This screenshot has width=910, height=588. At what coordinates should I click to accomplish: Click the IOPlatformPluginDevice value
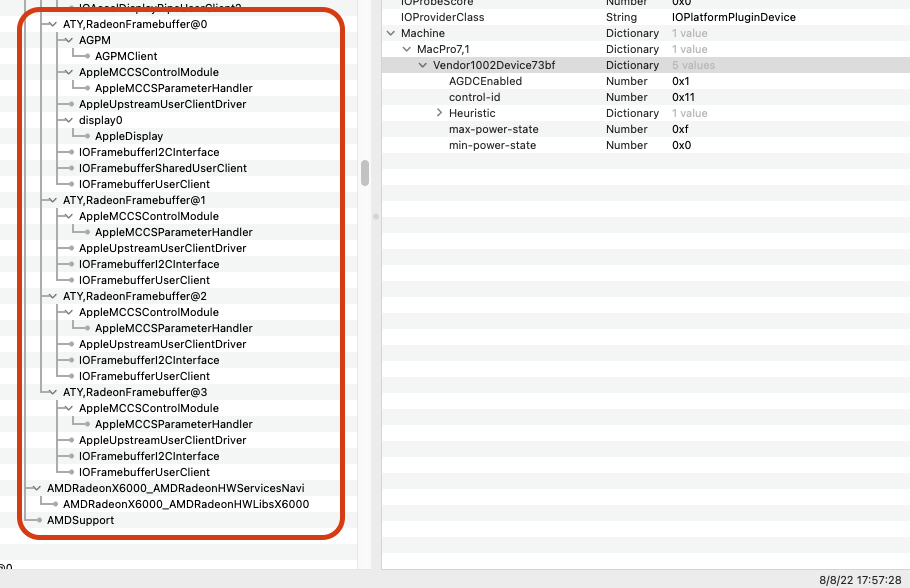click(x=734, y=17)
